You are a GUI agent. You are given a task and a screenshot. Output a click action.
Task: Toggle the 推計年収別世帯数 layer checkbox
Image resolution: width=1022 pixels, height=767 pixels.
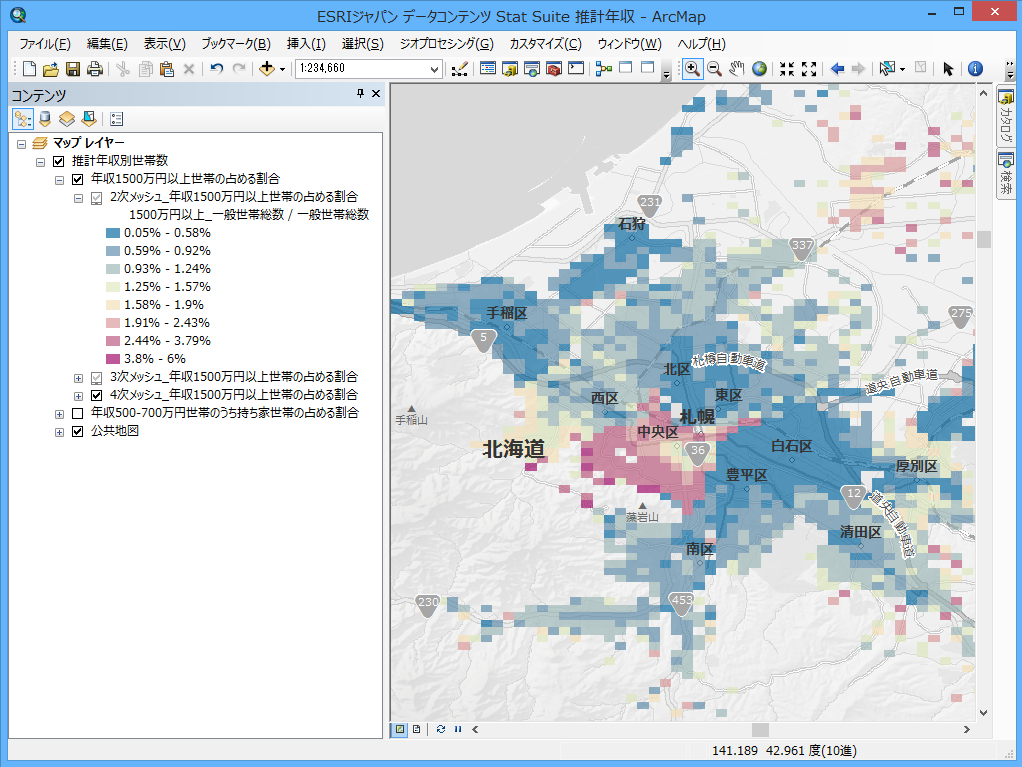pos(59,161)
